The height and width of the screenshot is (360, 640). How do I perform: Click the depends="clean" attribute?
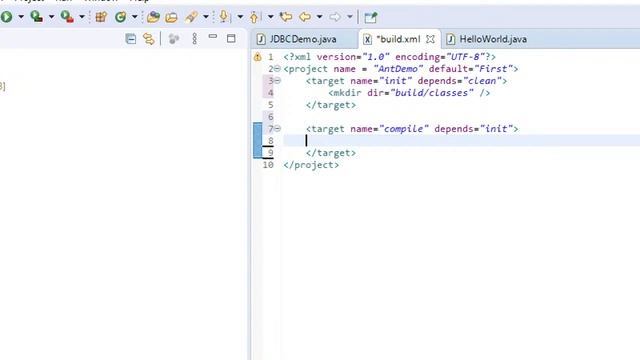pos(459,81)
